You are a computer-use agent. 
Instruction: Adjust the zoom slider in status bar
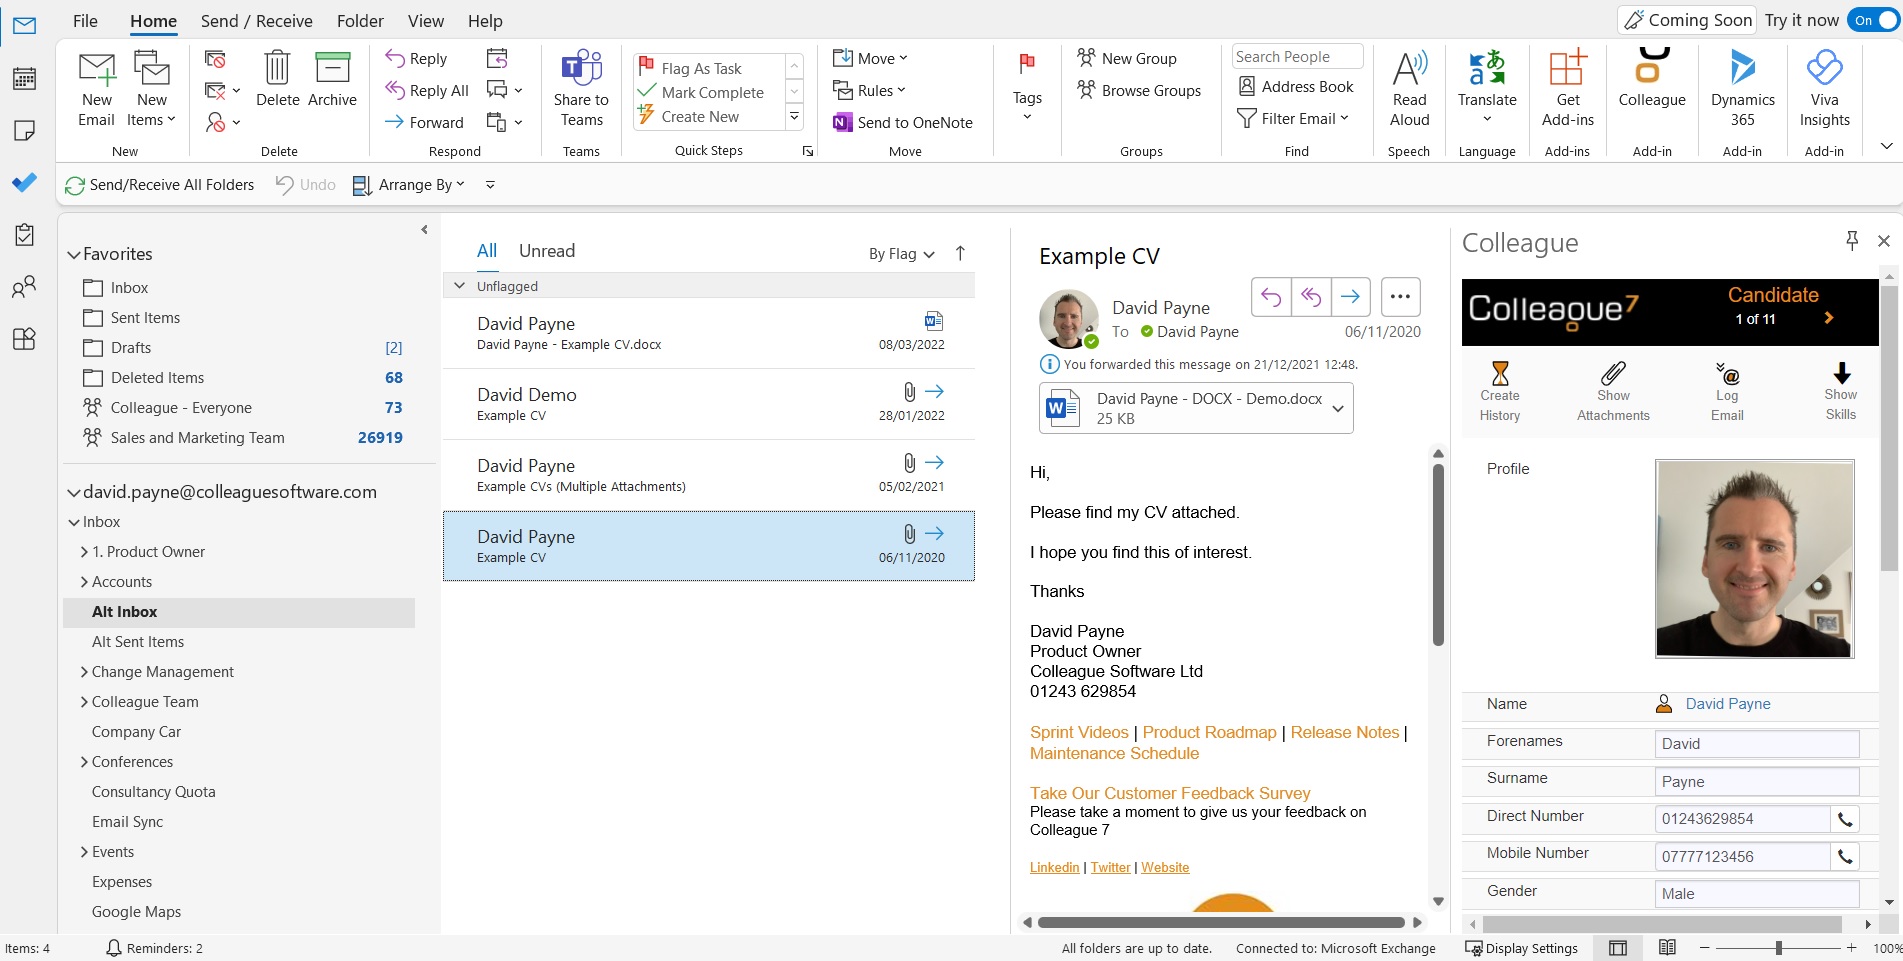coord(1778,947)
